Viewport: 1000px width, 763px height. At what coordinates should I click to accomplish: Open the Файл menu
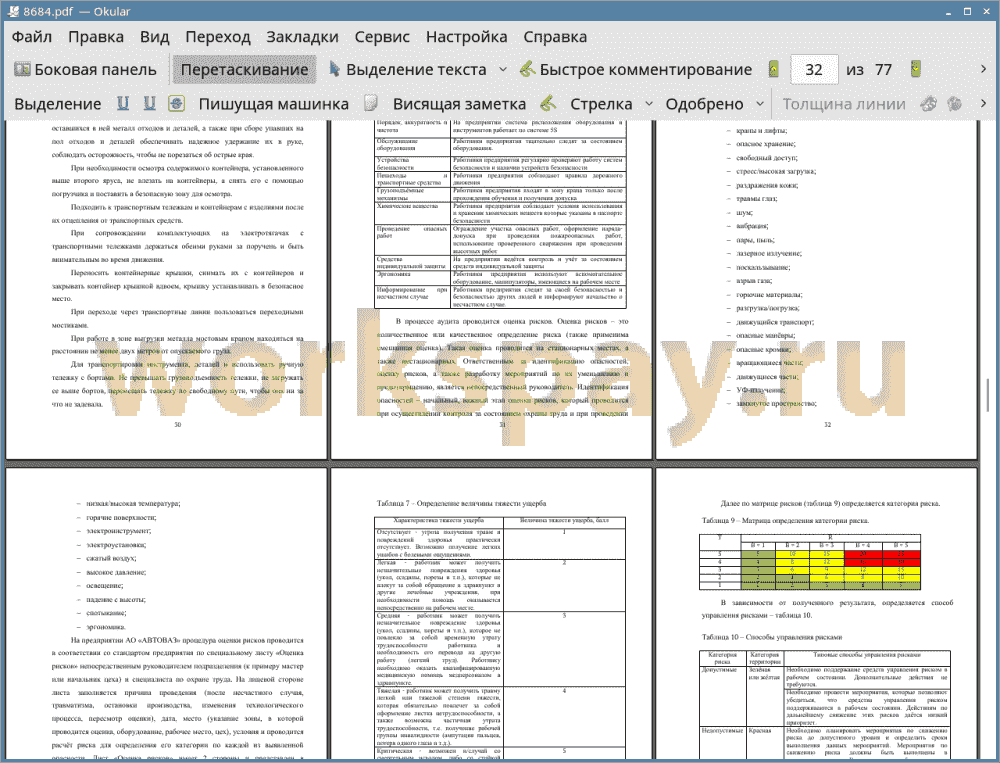[32, 37]
